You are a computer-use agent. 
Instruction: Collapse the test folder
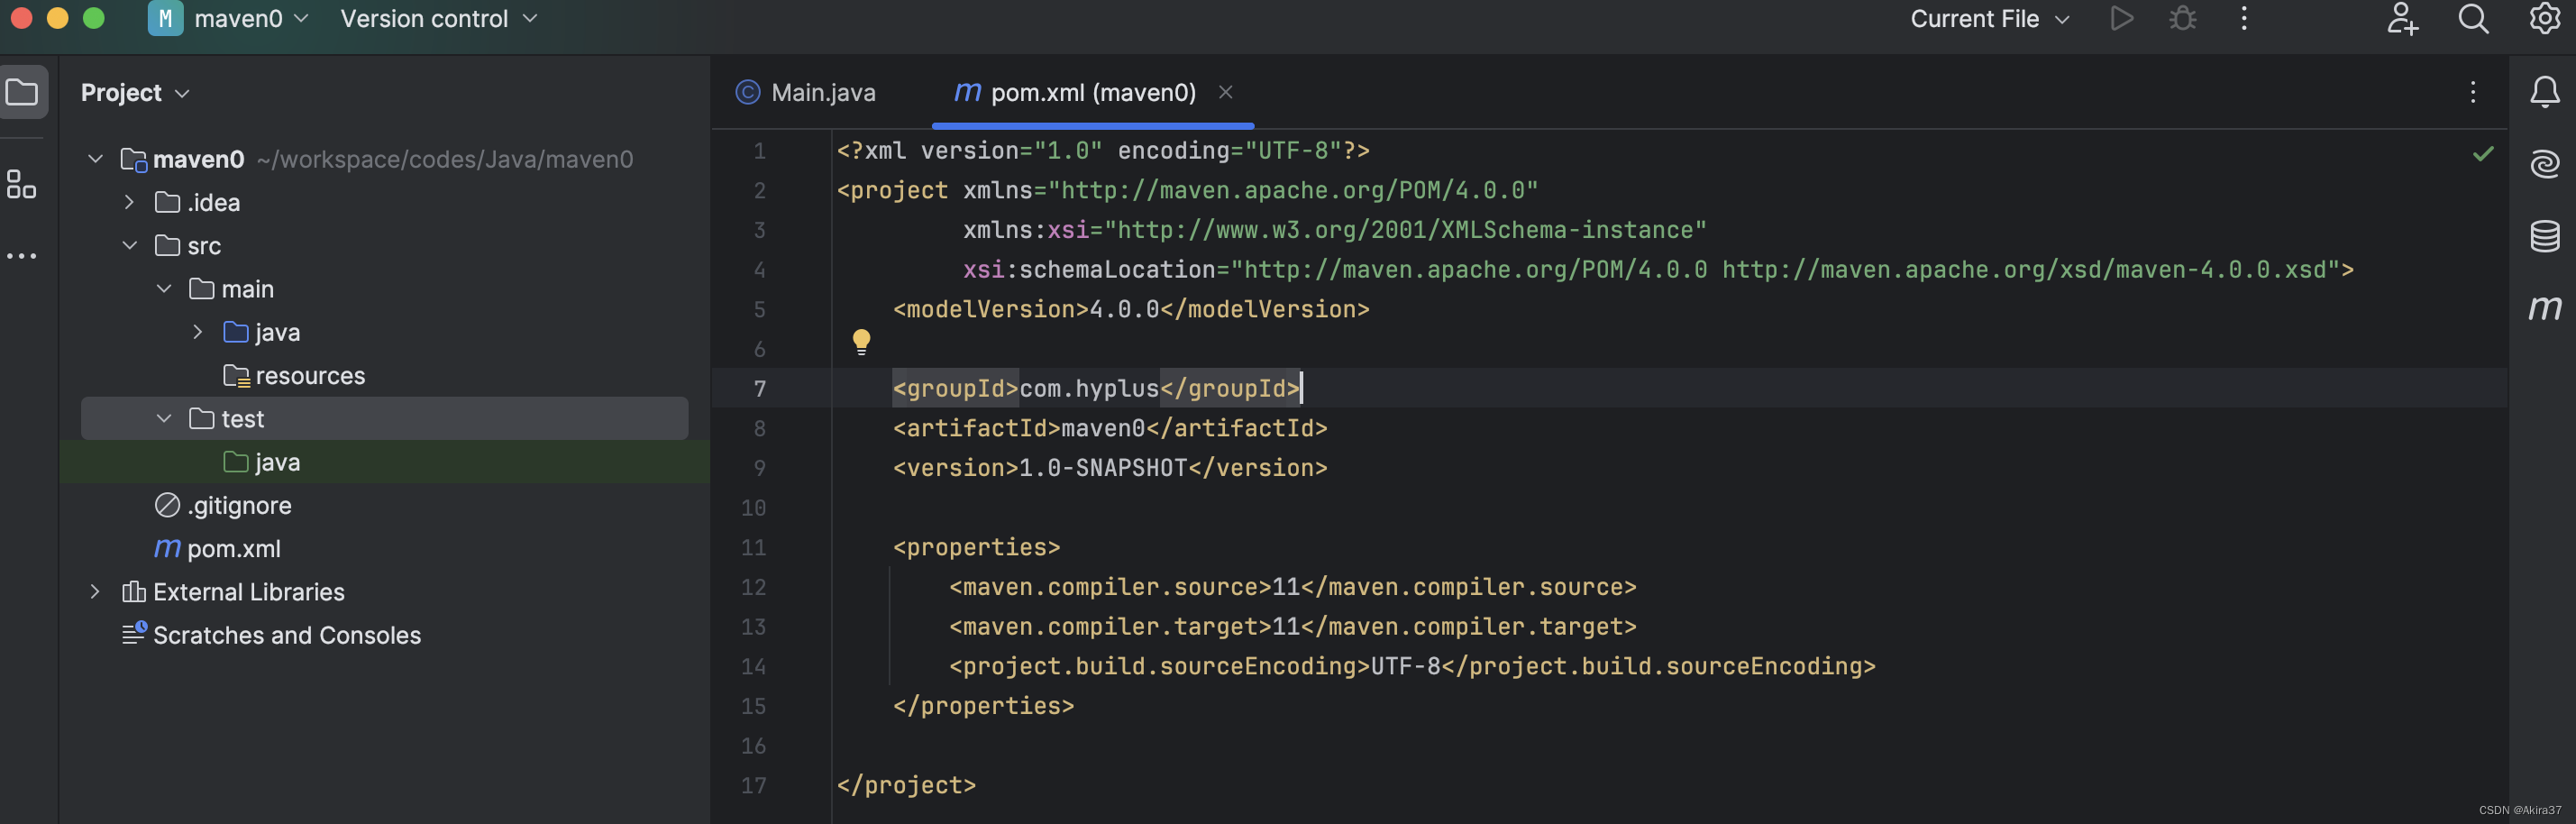[x=164, y=418]
